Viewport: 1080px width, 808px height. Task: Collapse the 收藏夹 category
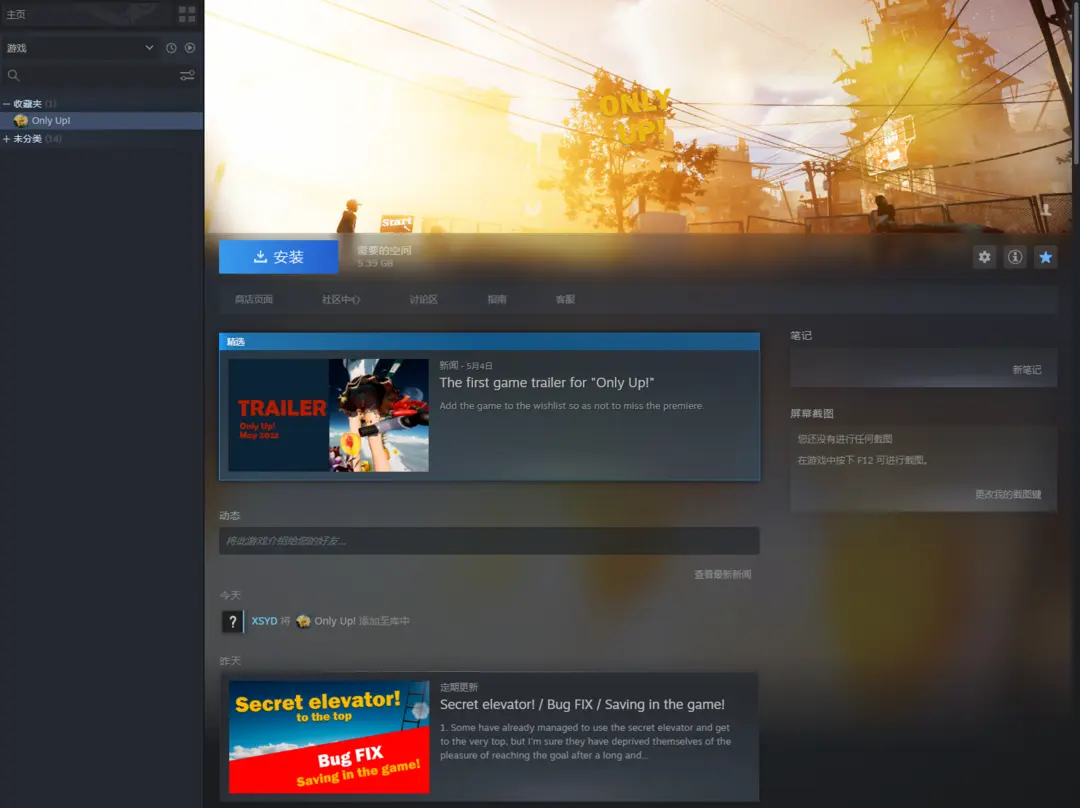pos(6,103)
